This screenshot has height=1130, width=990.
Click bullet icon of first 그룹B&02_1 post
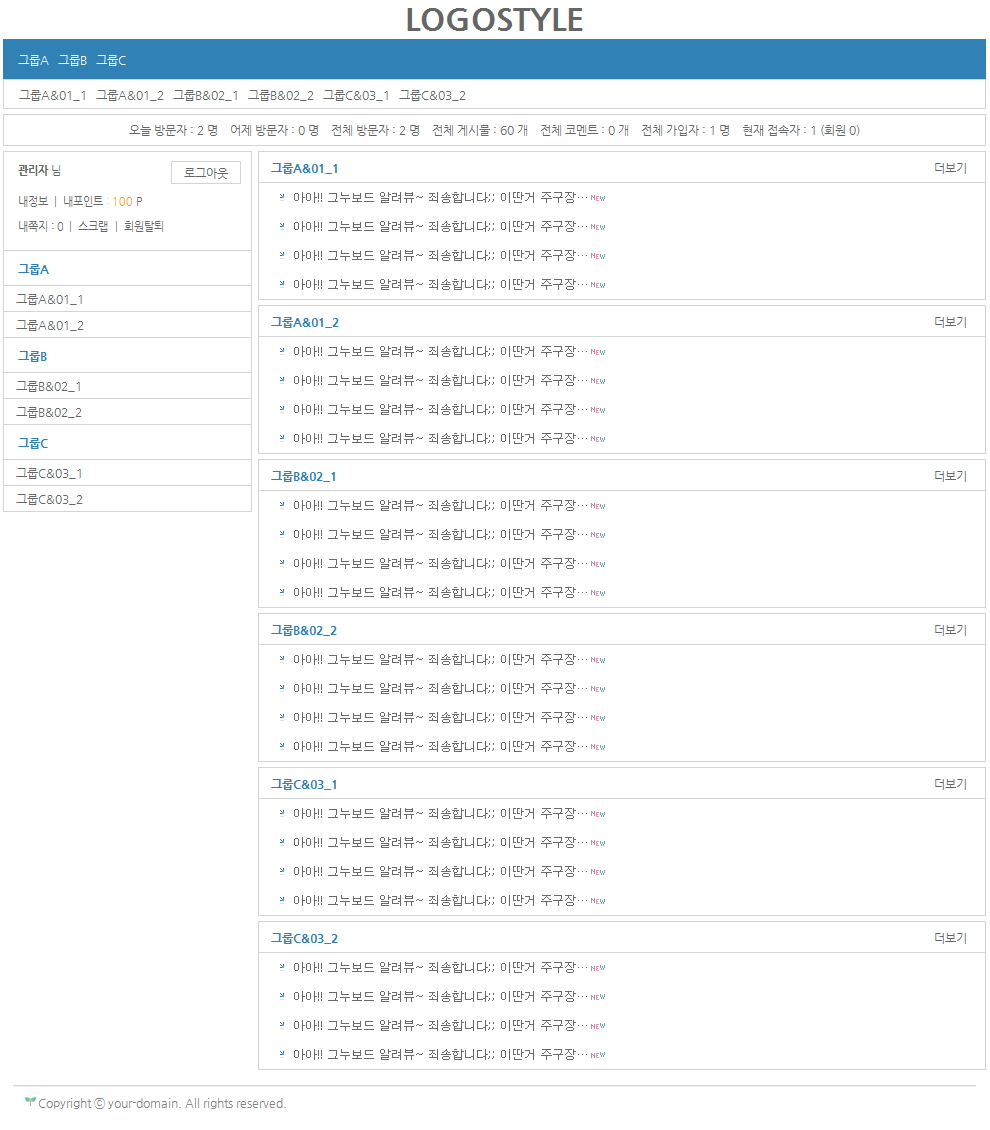tap(282, 505)
